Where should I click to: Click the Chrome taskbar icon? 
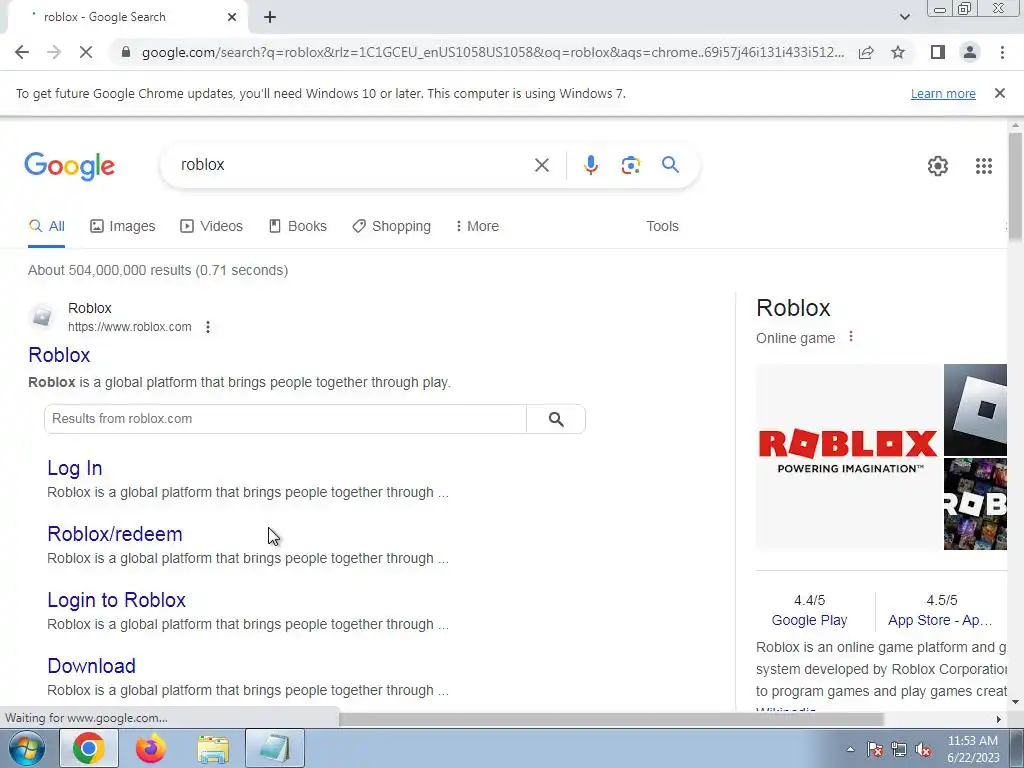pos(89,748)
